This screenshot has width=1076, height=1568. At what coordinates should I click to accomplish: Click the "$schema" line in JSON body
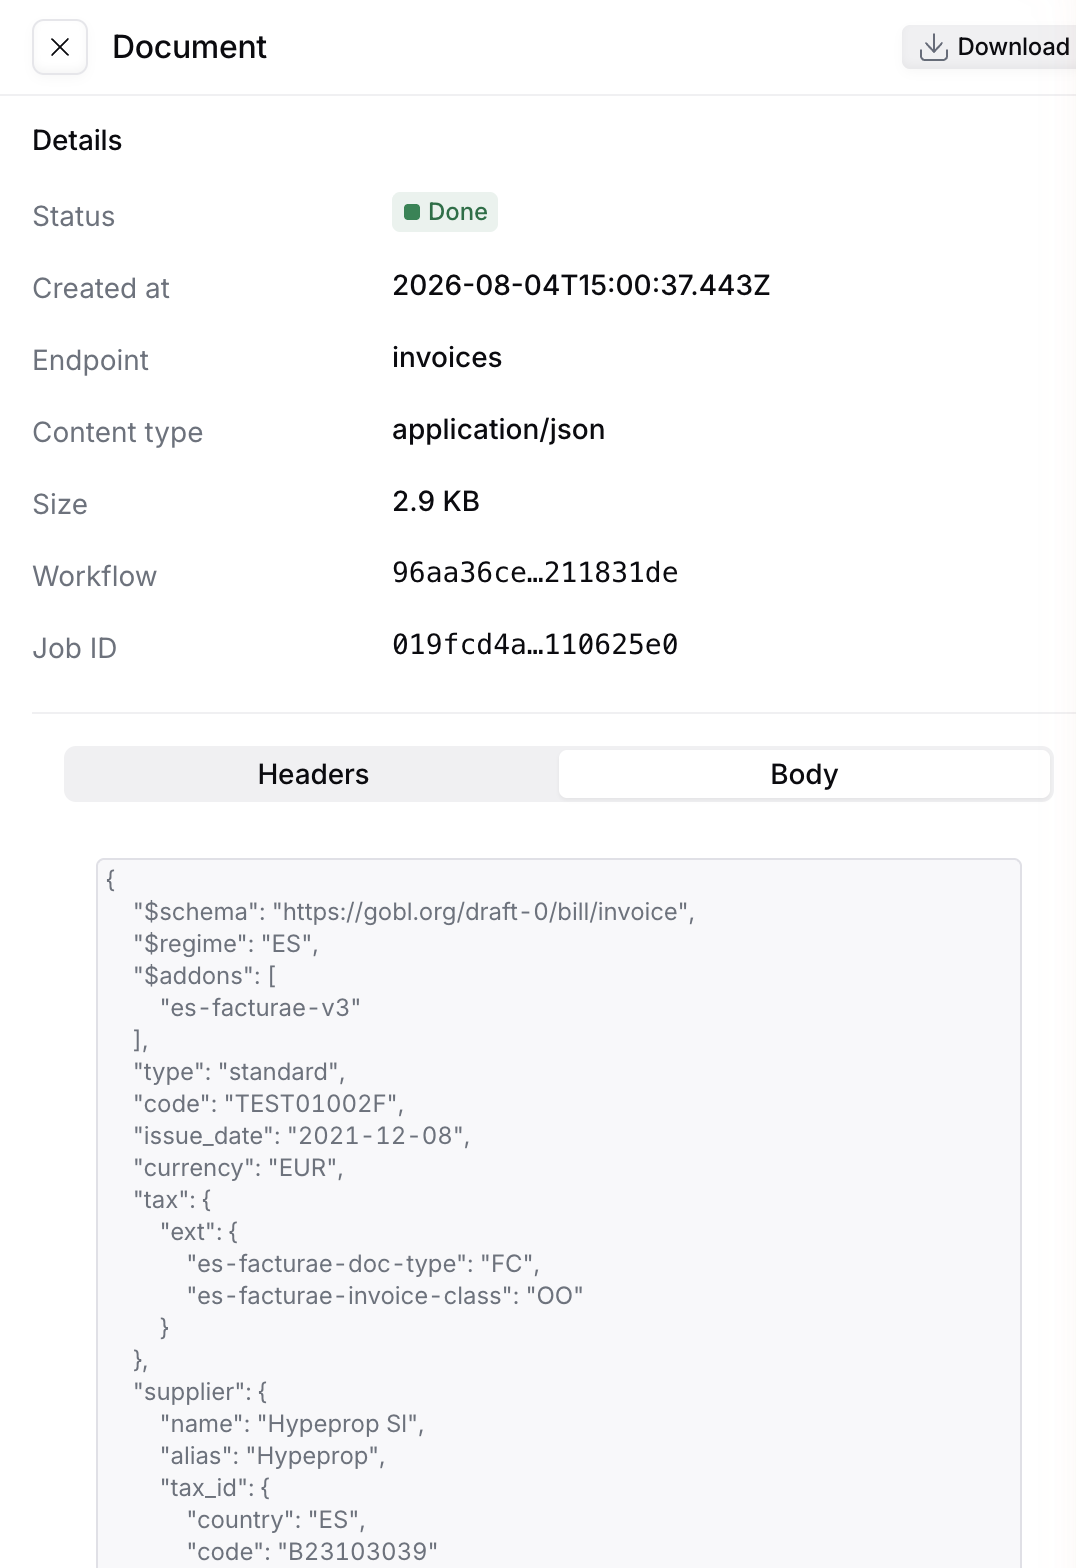tap(414, 912)
